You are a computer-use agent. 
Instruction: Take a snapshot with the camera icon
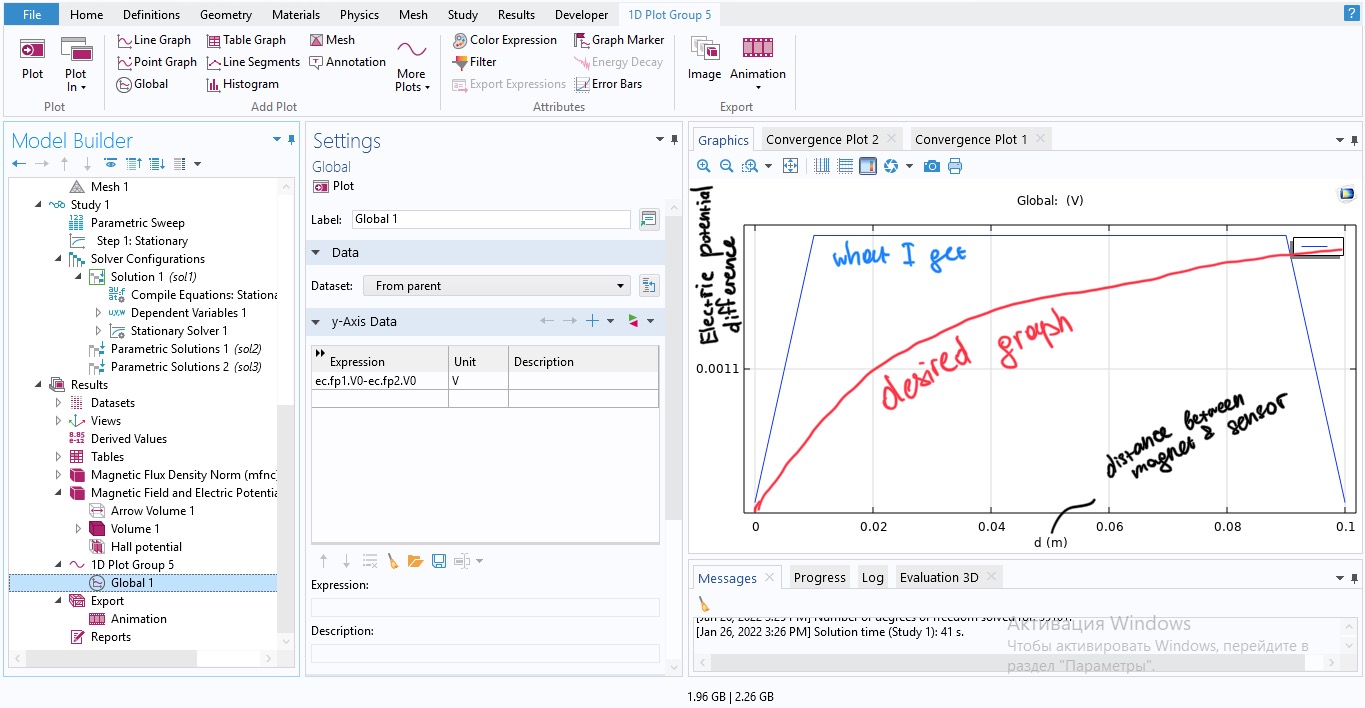point(932,166)
